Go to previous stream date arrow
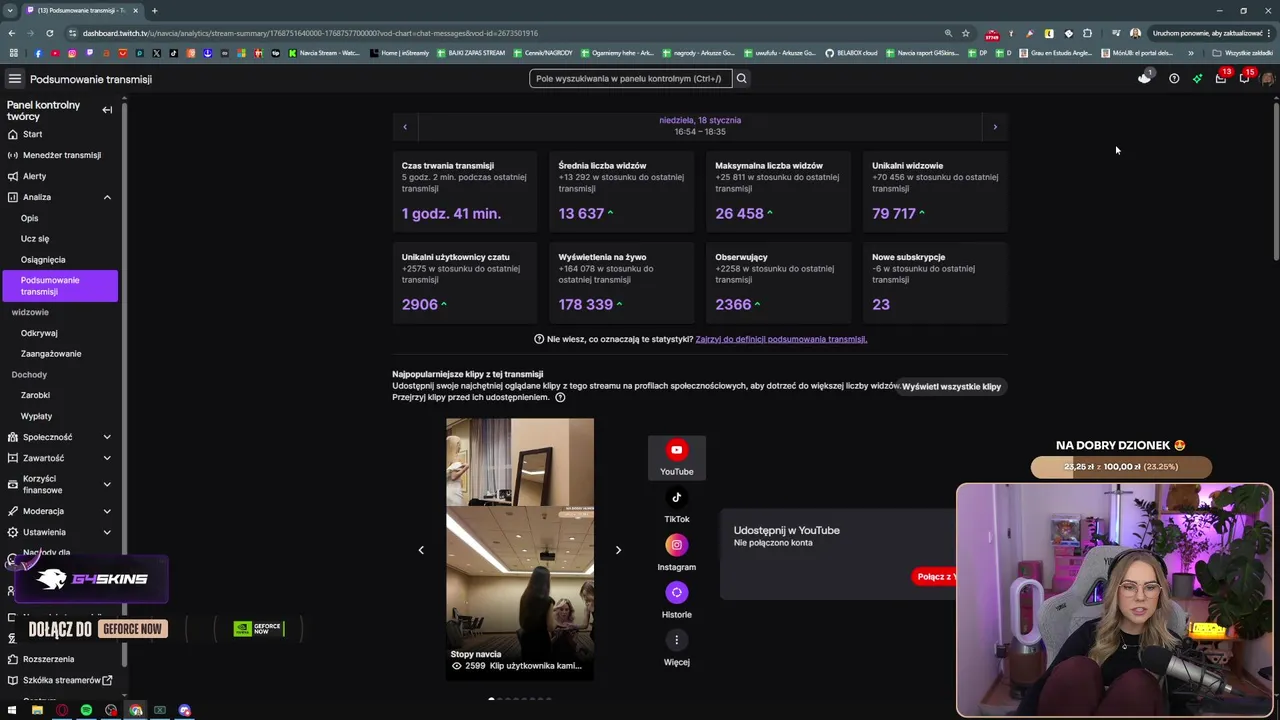 tap(405, 127)
